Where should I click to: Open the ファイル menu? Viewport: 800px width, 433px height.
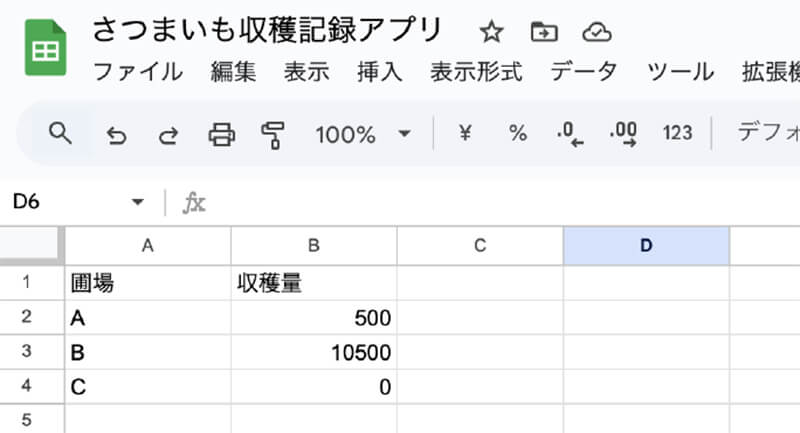(137, 72)
